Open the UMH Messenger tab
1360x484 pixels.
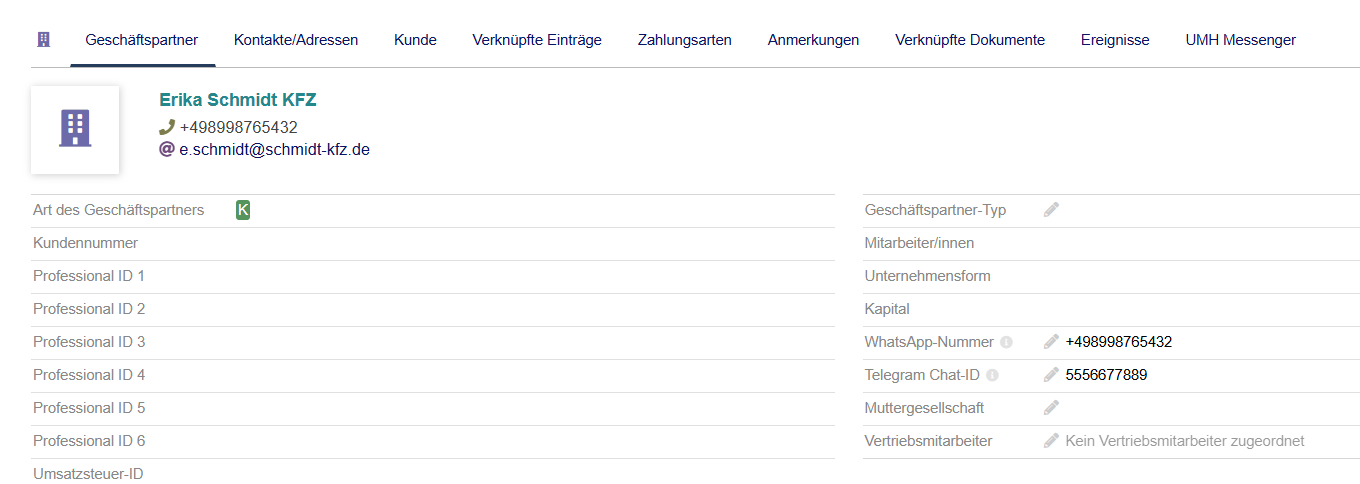point(1240,40)
